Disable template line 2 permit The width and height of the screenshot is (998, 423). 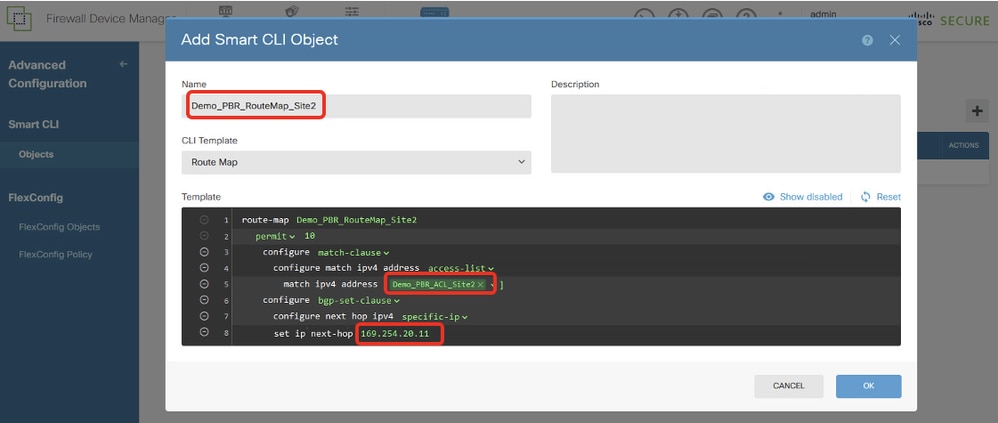pyautogui.click(x=204, y=236)
